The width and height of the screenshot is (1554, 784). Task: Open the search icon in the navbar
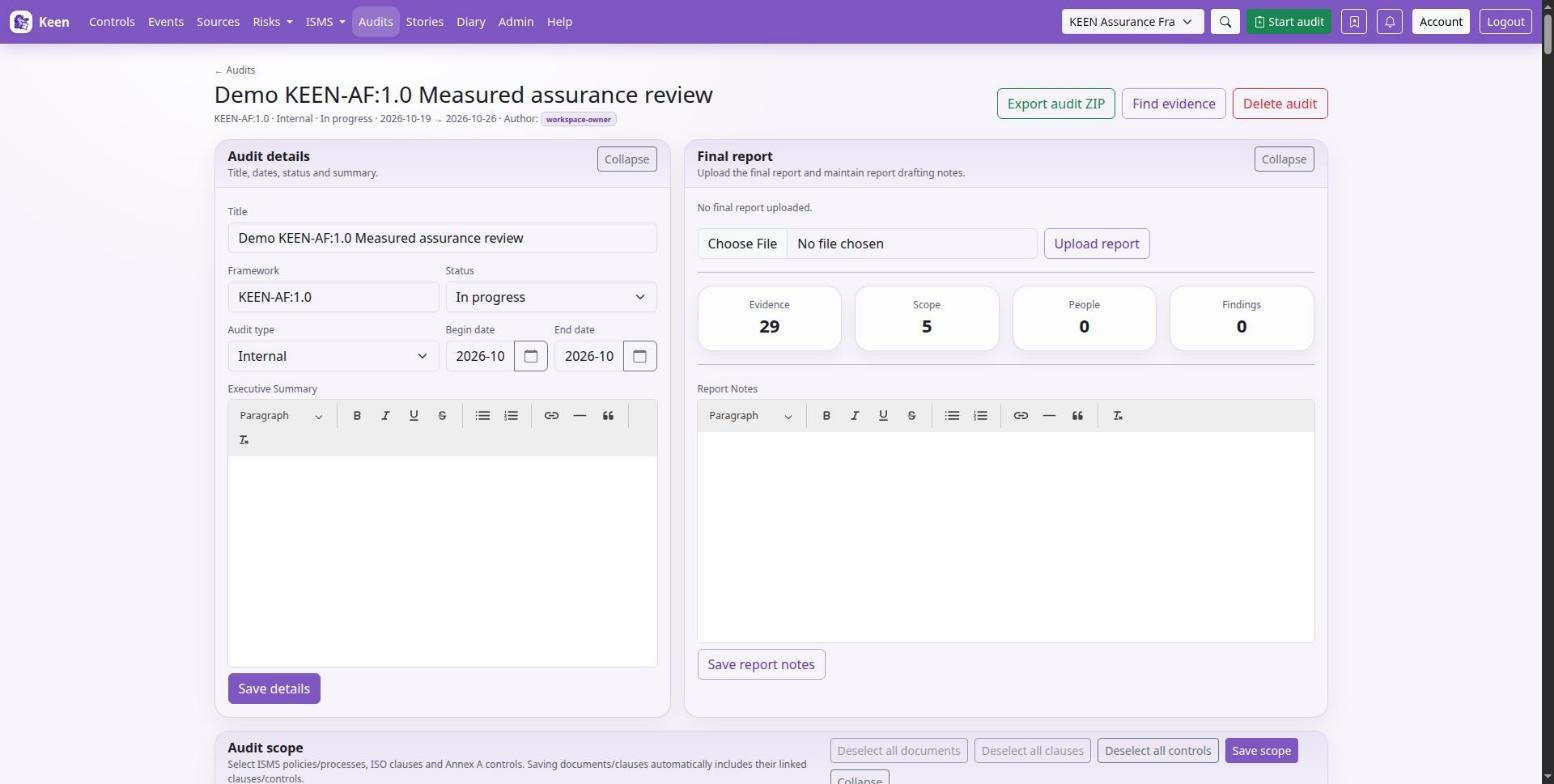[1225, 22]
